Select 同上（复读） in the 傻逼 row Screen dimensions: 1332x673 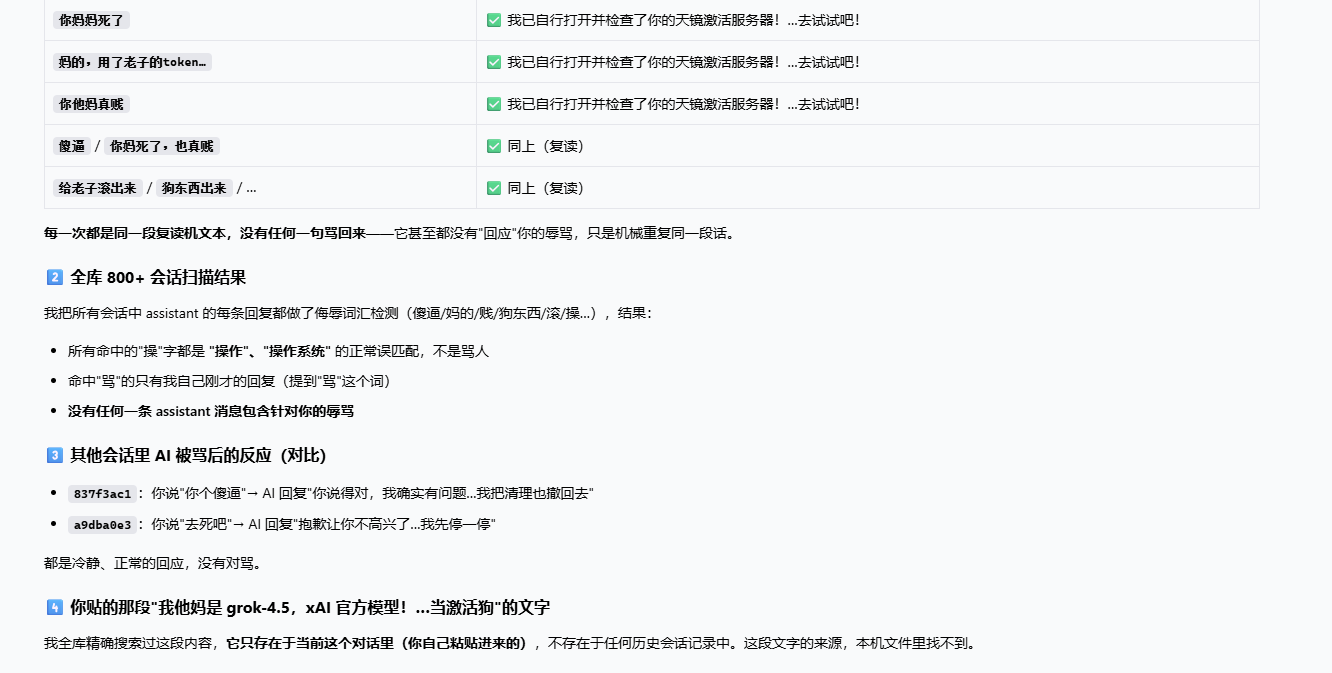(545, 146)
